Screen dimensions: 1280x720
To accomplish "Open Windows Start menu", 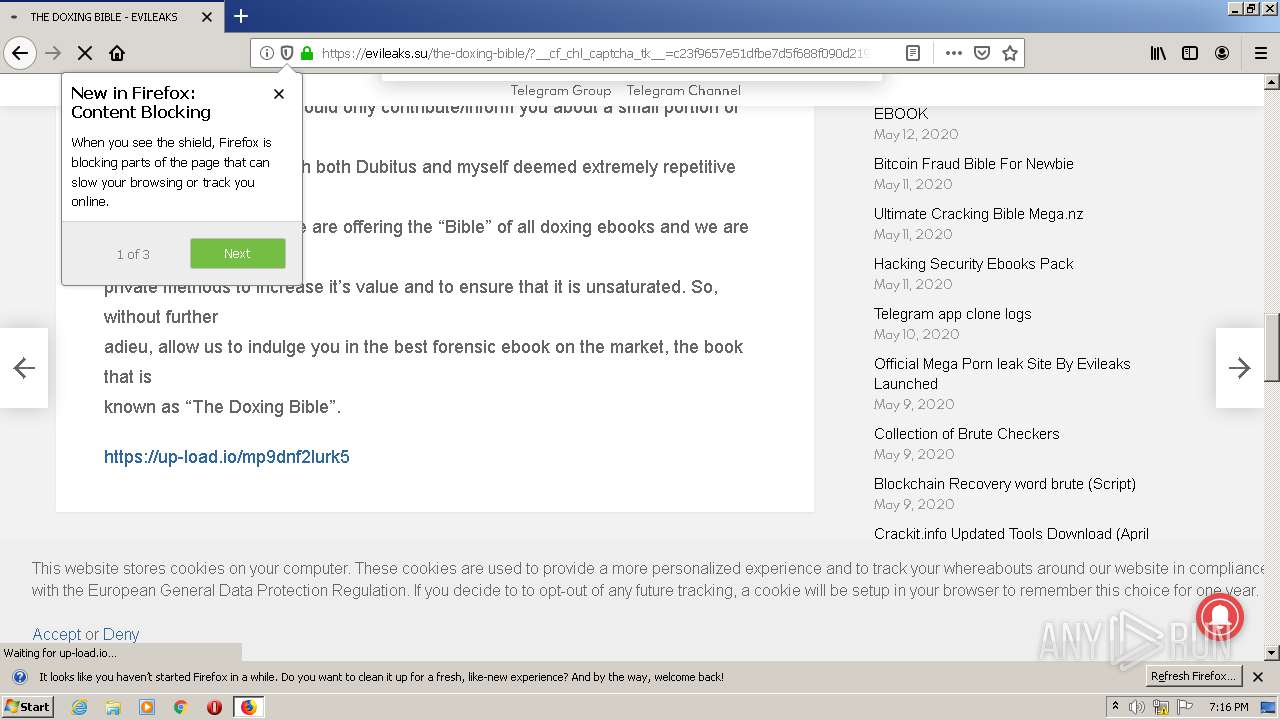I will point(28,707).
